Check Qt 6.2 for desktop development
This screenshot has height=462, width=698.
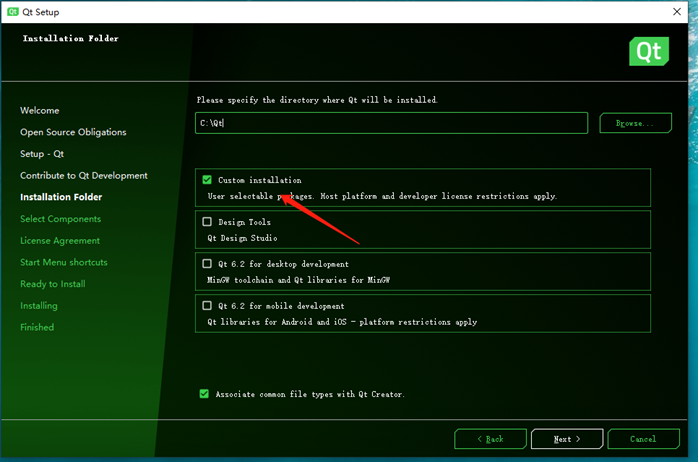[207, 263]
